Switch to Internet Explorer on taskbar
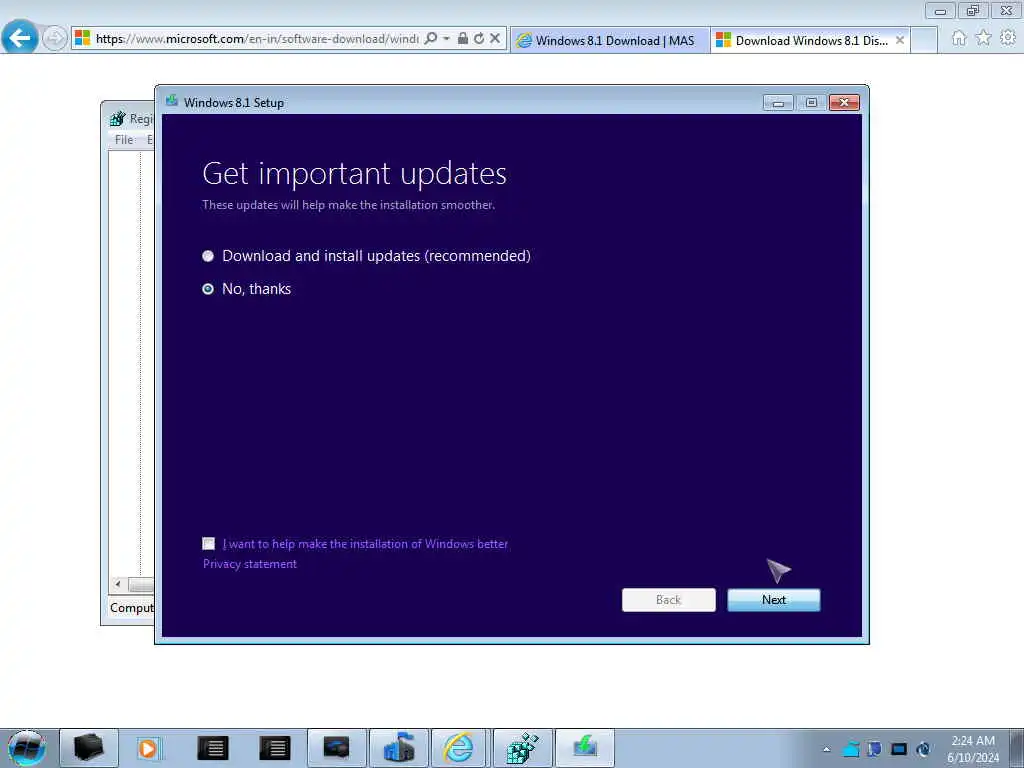The width and height of the screenshot is (1024, 768). [x=459, y=748]
